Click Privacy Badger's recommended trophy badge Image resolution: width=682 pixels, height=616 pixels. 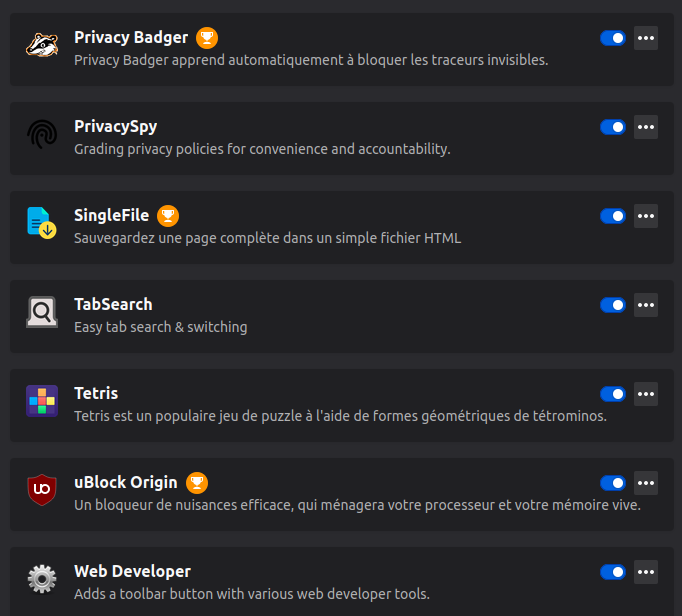click(x=207, y=38)
